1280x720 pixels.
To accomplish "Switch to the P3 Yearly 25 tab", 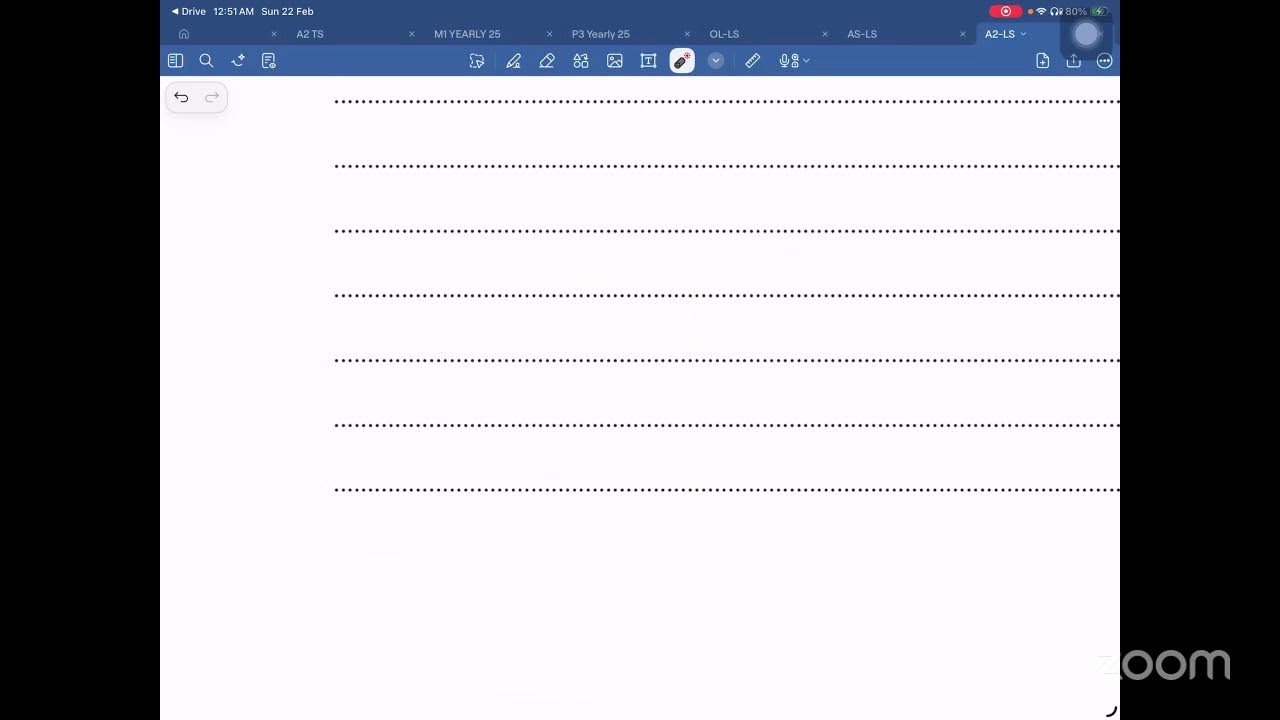I will pyautogui.click(x=601, y=34).
